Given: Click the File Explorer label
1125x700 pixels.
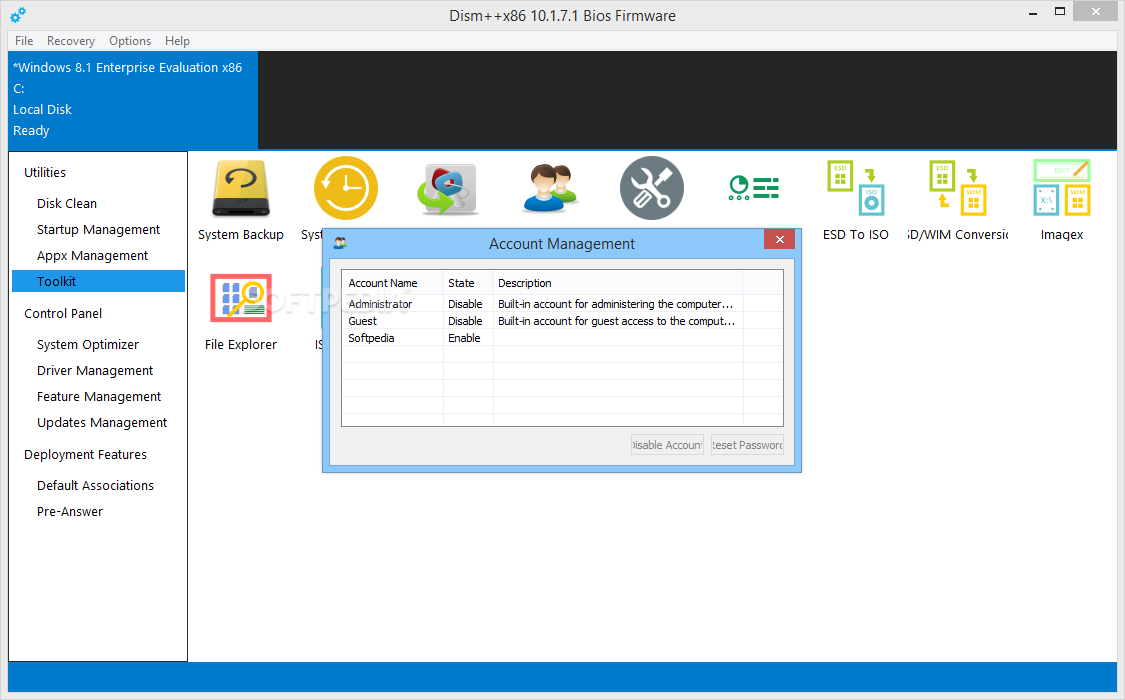Looking at the screenshot, I should coord(240,345).
